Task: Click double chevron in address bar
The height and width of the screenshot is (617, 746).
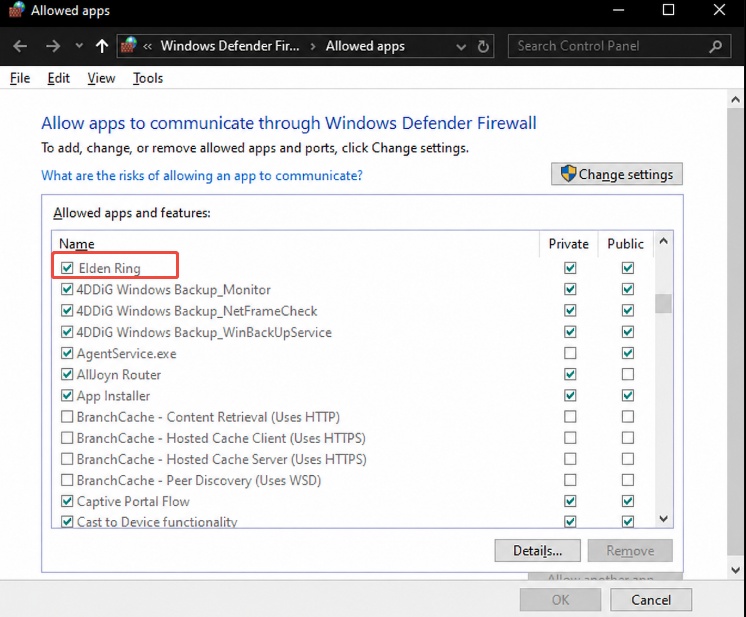Action: pos(147,46)
